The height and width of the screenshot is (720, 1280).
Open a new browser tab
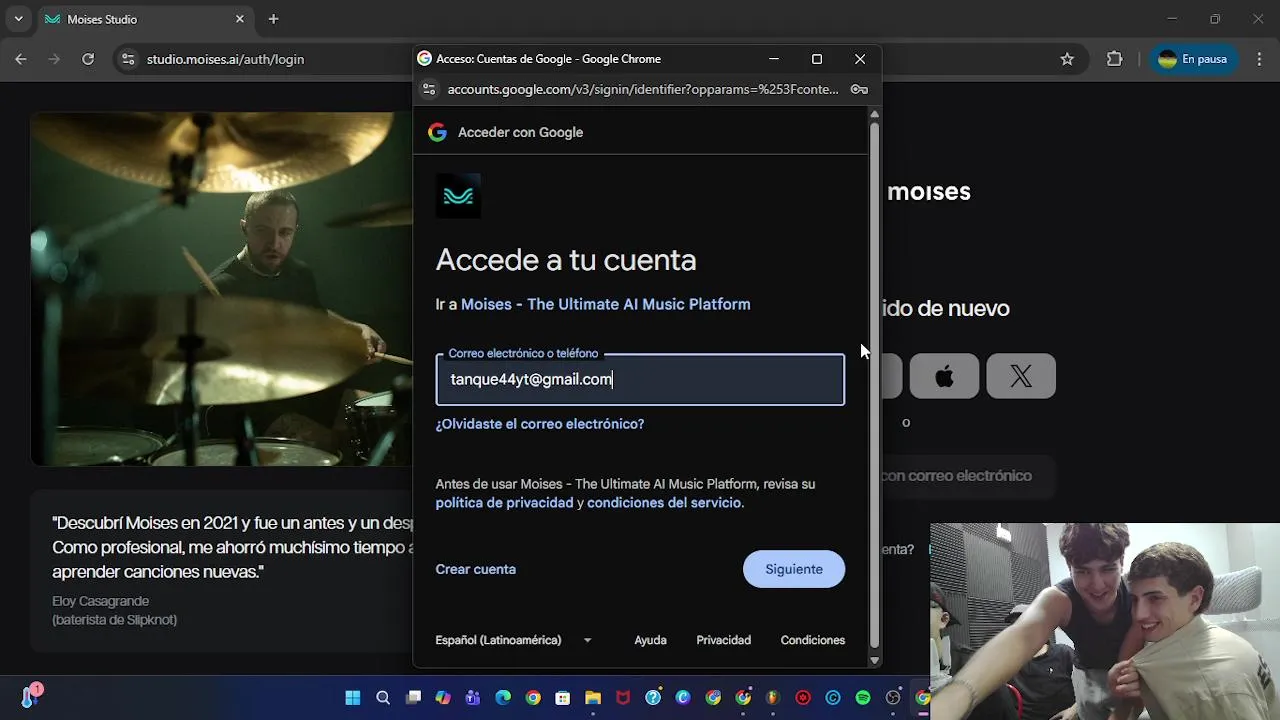coord(273,19)
